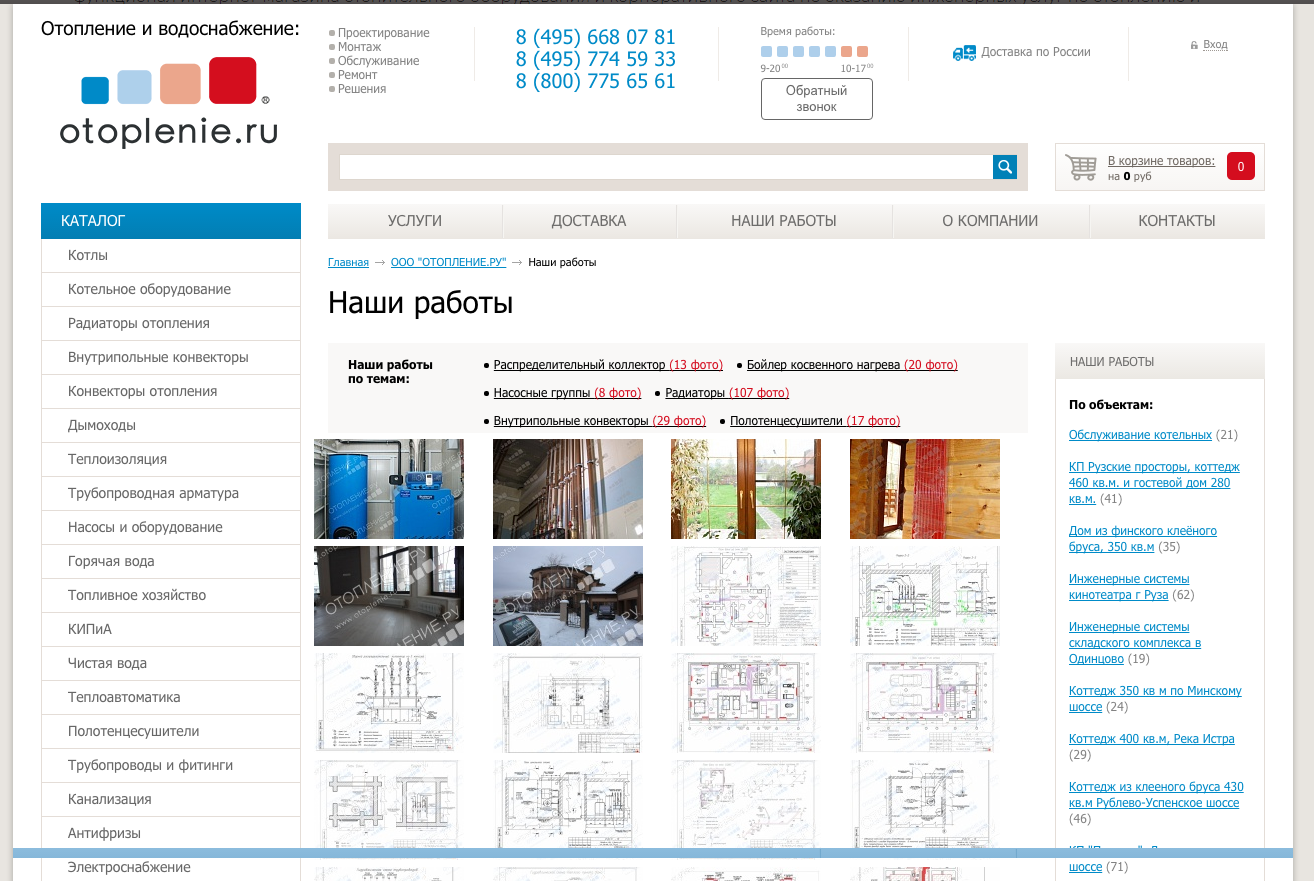Open the Теплоизоляция category
This screenshot has height=881, width=1314.
[x=171, y=460]
